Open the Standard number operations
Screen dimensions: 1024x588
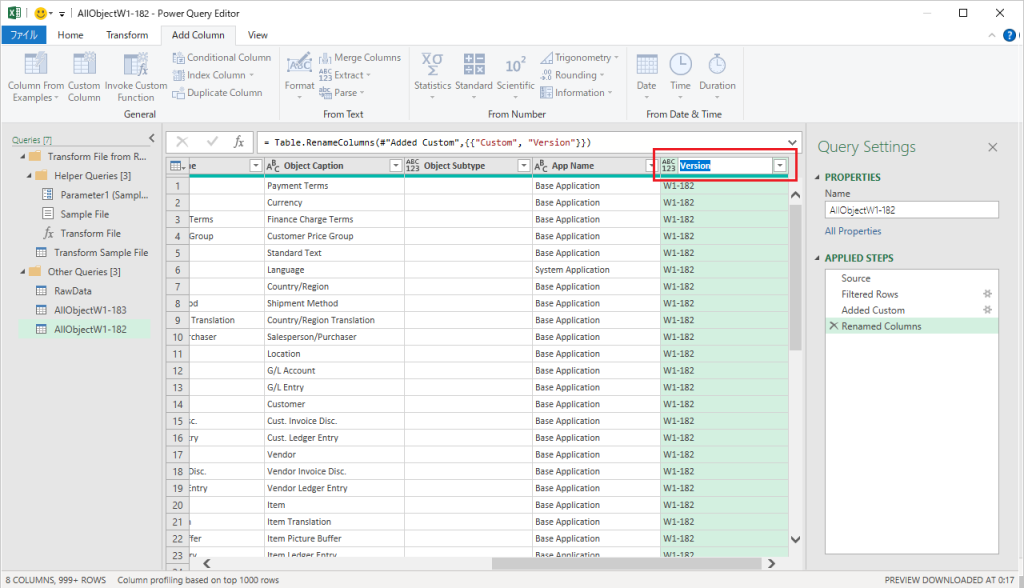click(x=473, y=76)
